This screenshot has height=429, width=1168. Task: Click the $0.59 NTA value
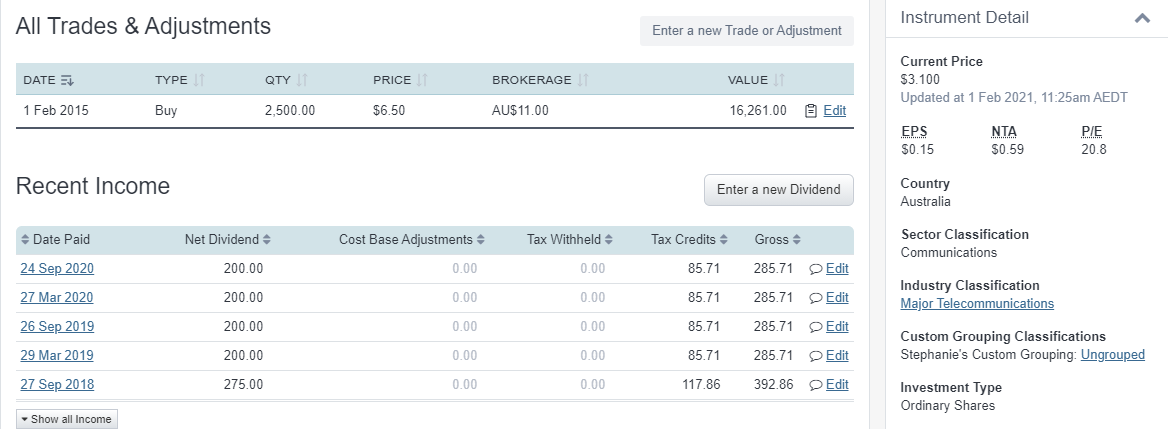[1007, 150]
